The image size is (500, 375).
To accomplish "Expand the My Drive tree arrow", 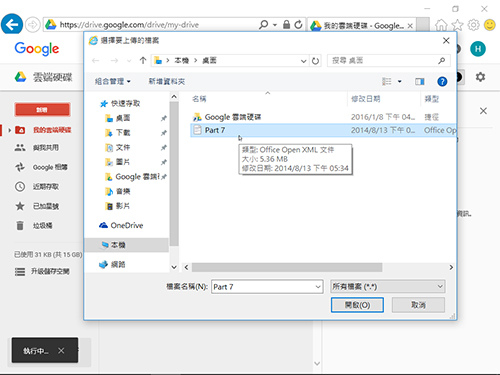I will pos(10,130).
